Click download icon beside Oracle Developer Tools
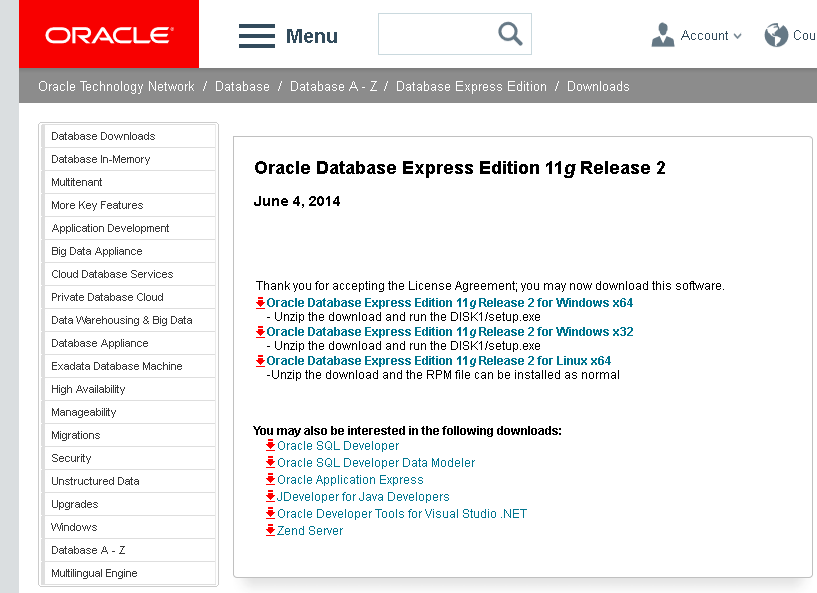This screenshot has width=817, height=593. [270, 514]
